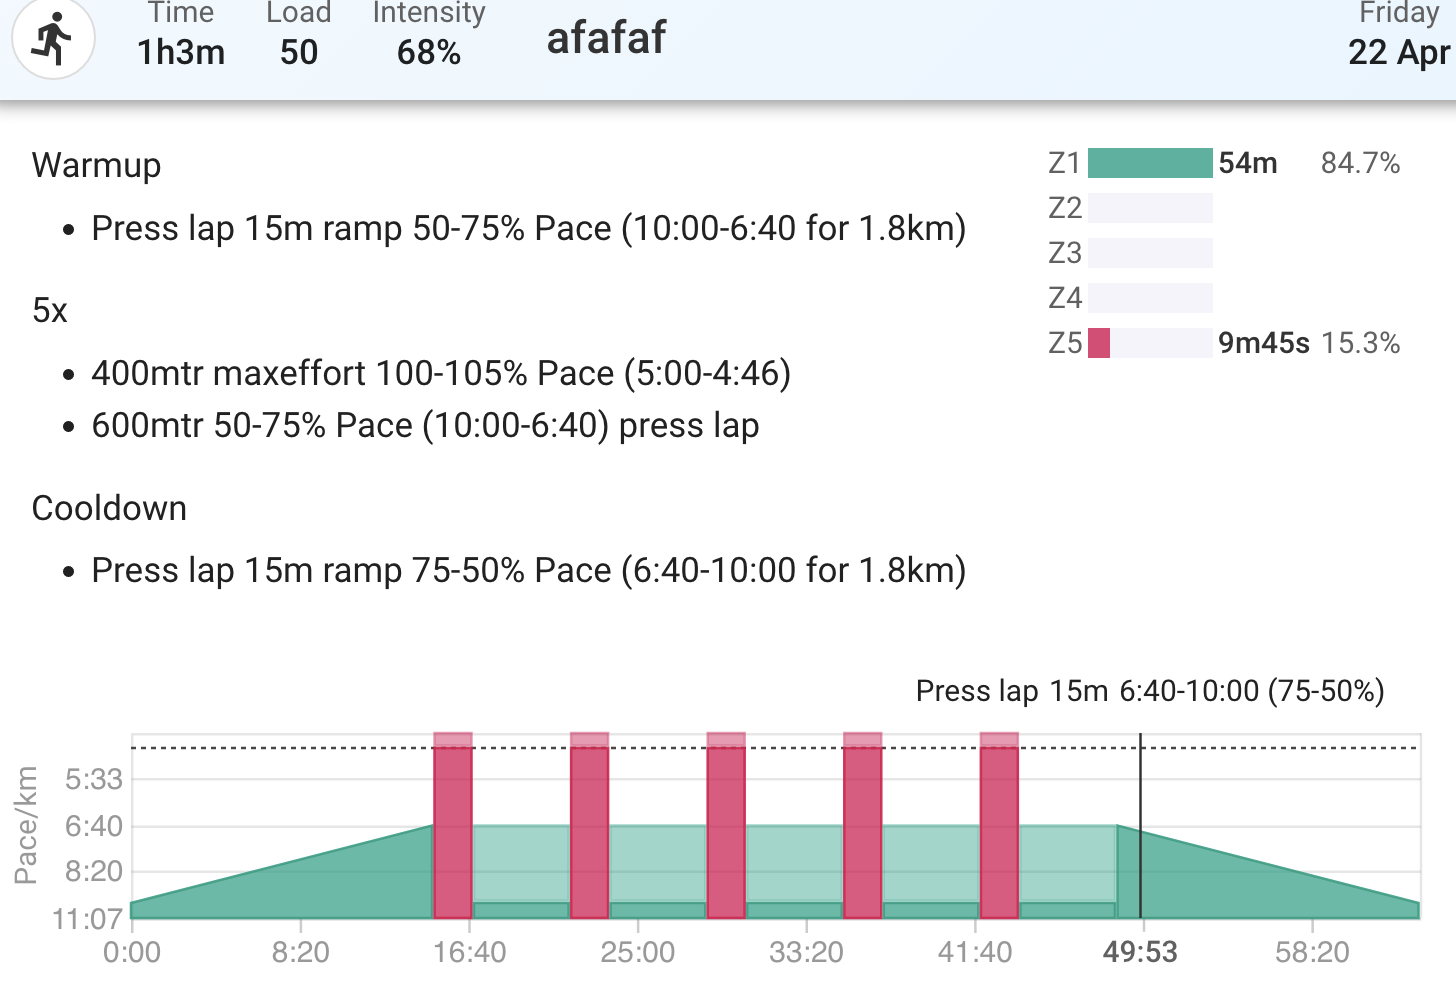Click the Load 50 stat
1456x1004 pixels.
click(x=298, y=34)
